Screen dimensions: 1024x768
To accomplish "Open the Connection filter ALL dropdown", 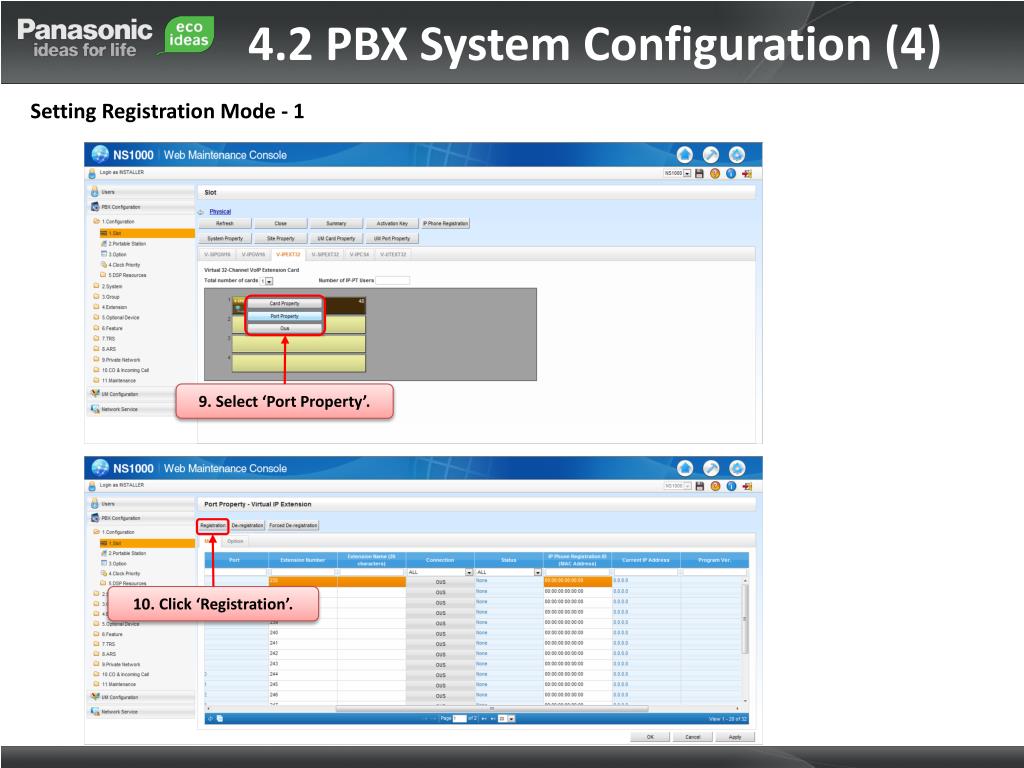I will (x=440, y=572).
